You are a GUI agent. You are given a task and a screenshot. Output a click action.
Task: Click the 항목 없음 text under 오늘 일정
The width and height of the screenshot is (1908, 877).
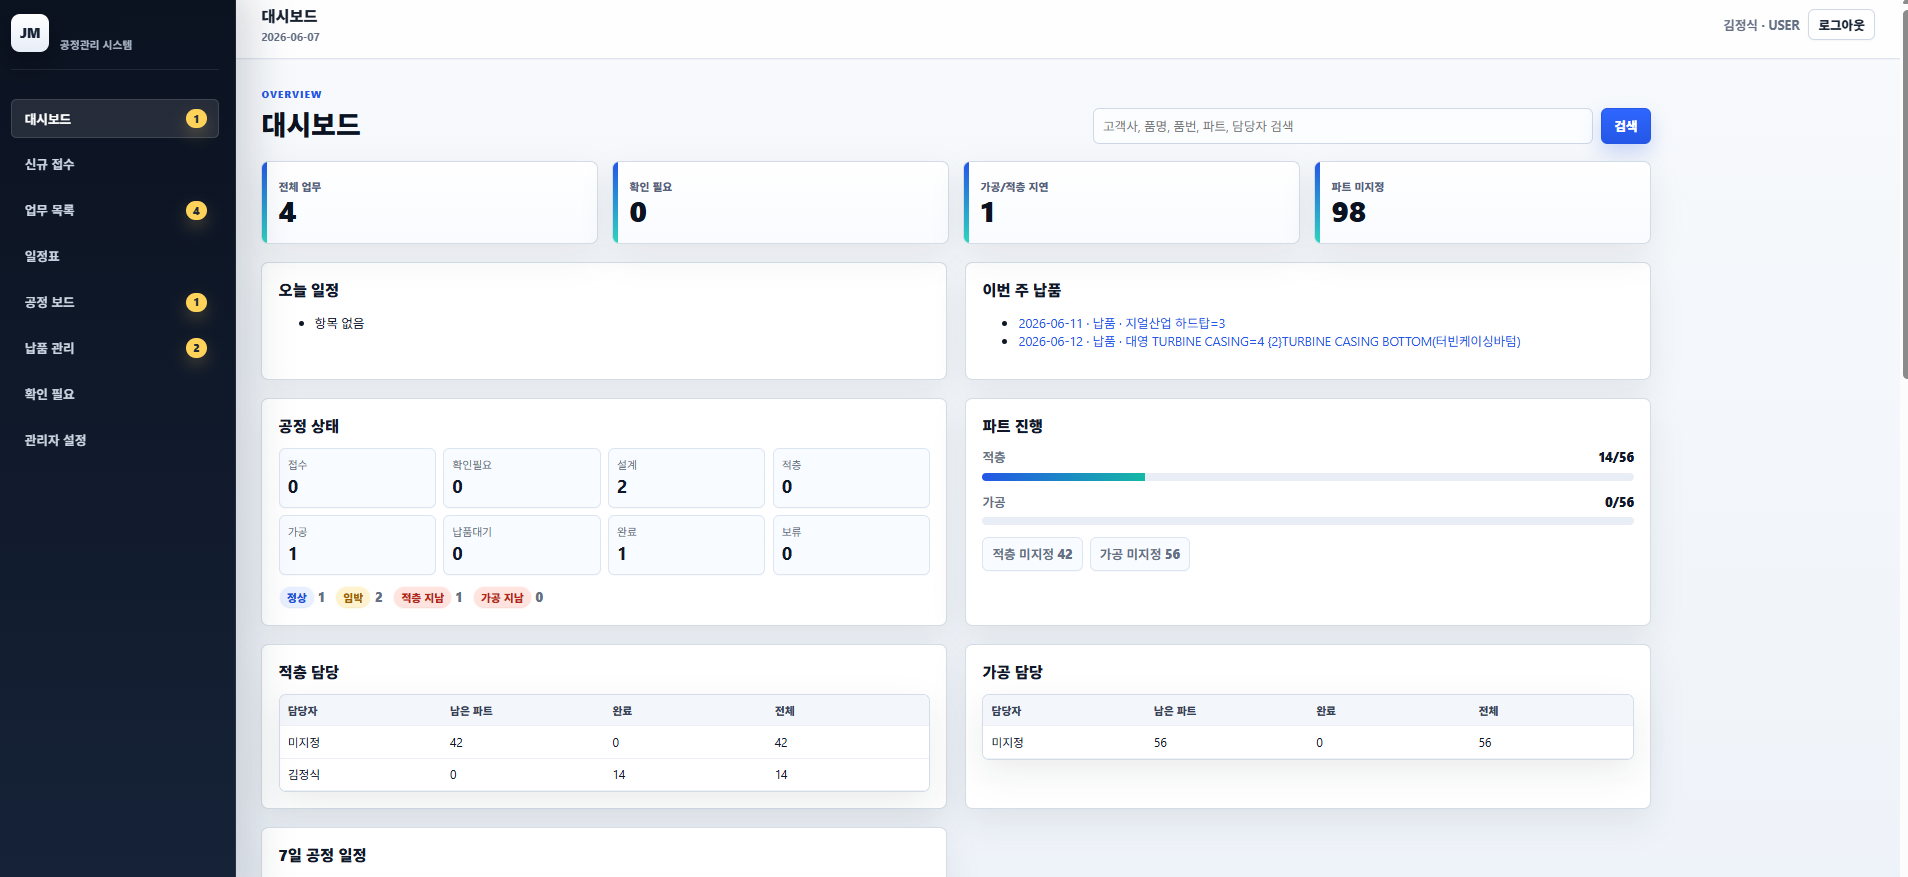pyautogui.click(x=339, y=324)
